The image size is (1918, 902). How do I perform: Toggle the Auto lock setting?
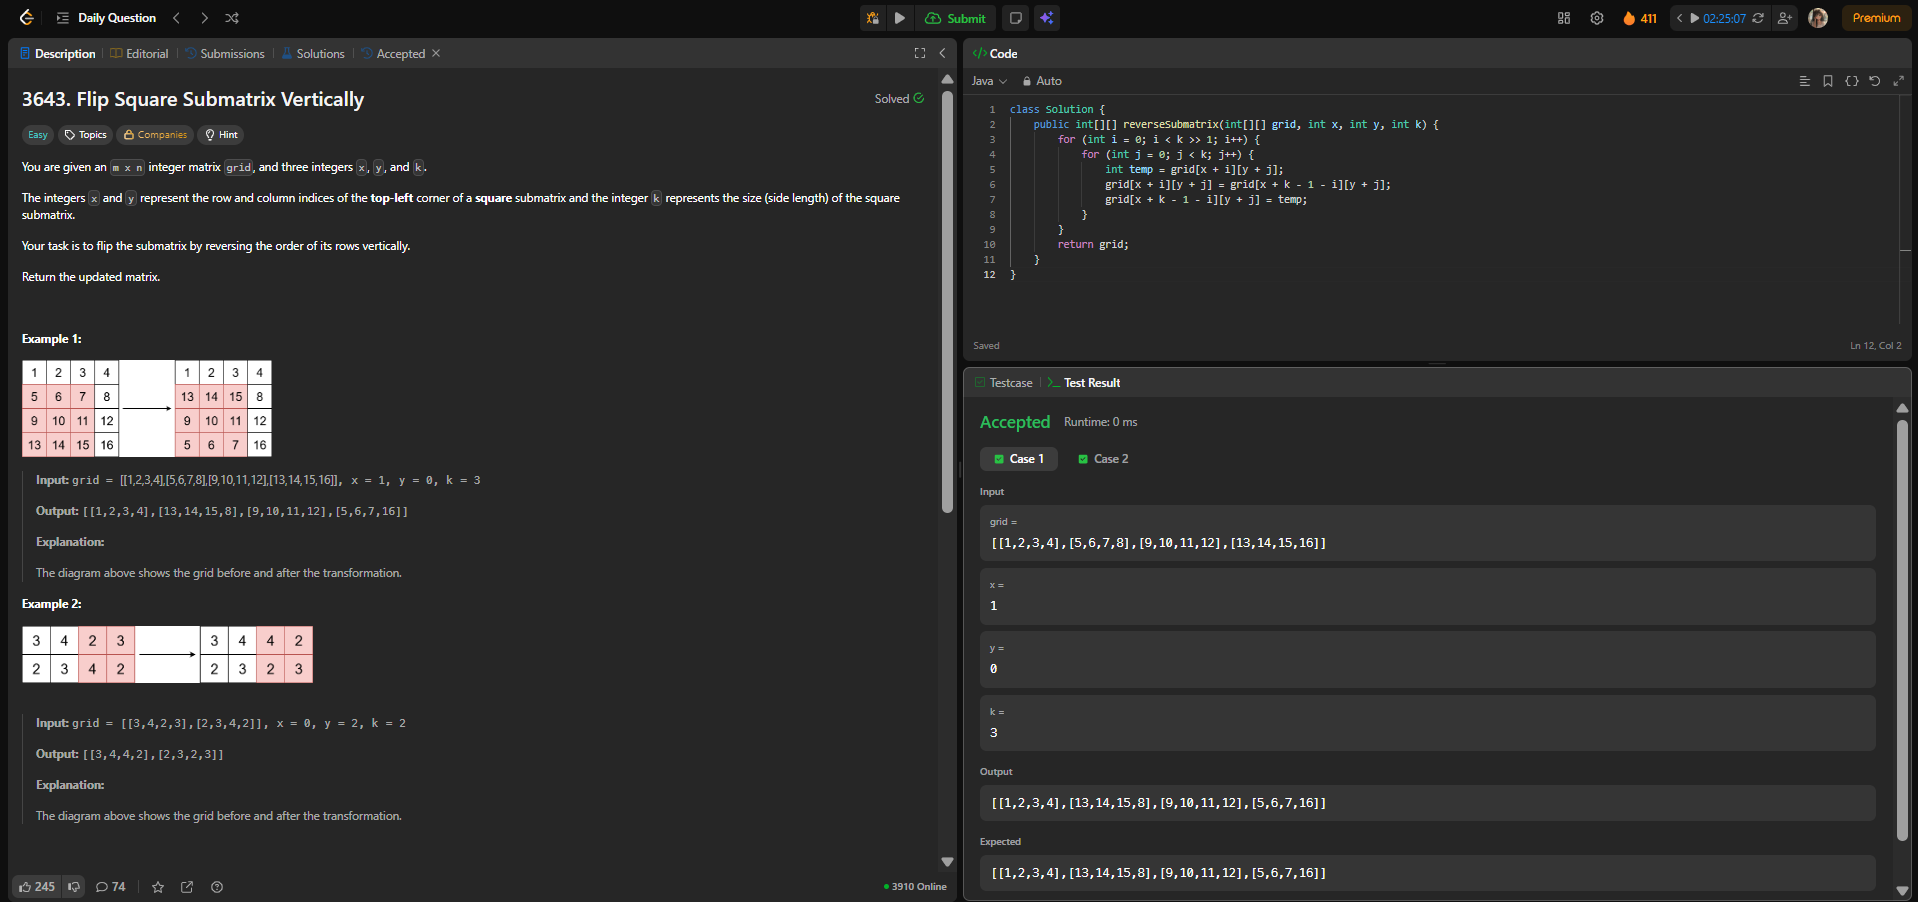(1042, 81)
